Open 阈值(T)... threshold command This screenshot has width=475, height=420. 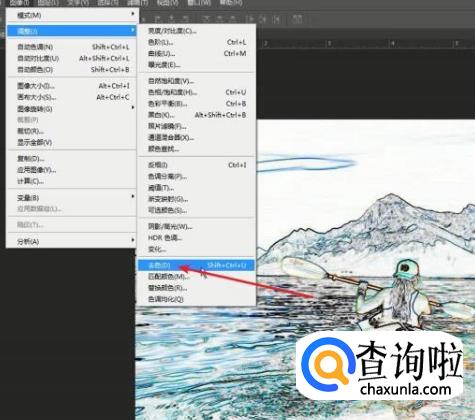point(197,188)
